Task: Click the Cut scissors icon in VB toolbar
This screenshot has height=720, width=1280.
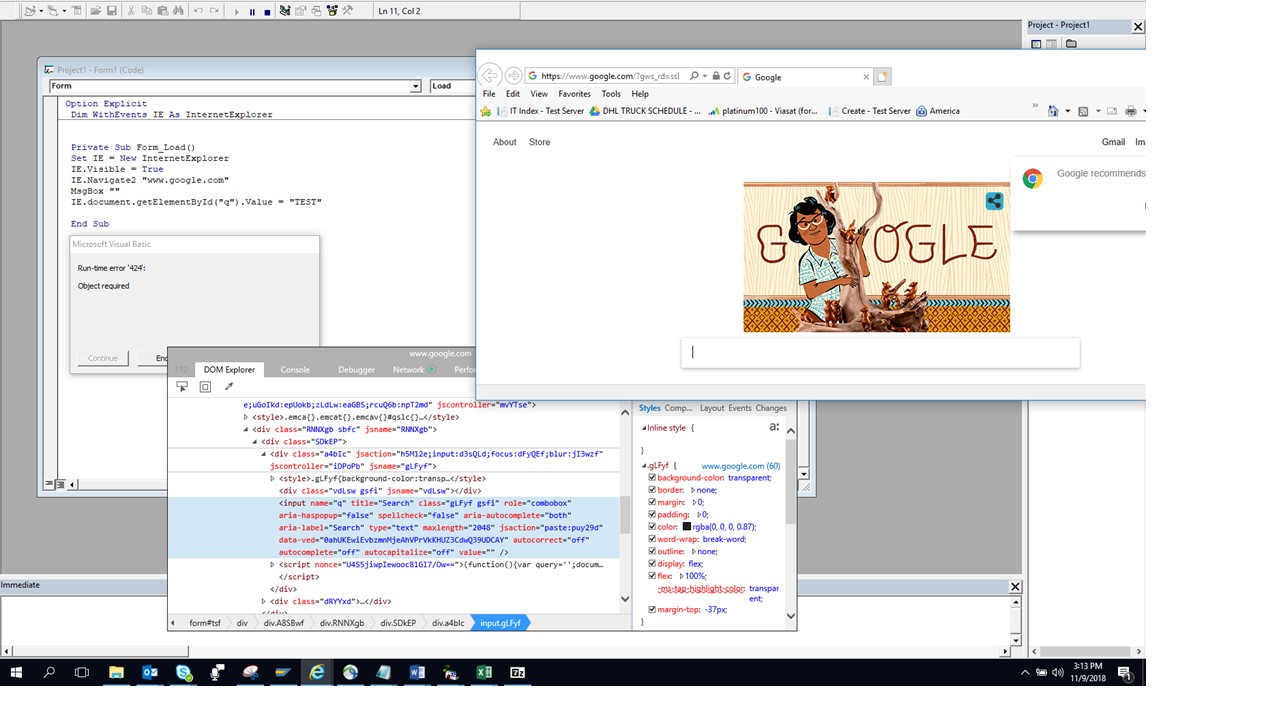Action: point(131,11)
